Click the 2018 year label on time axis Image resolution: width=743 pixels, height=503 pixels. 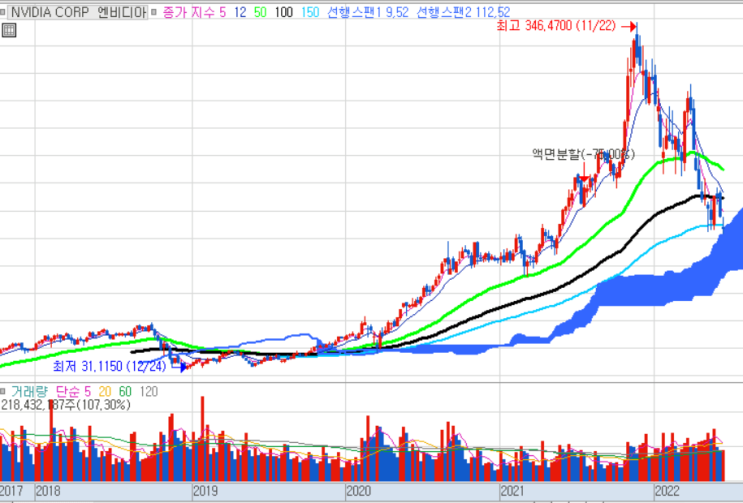click(x=48, y=491)
